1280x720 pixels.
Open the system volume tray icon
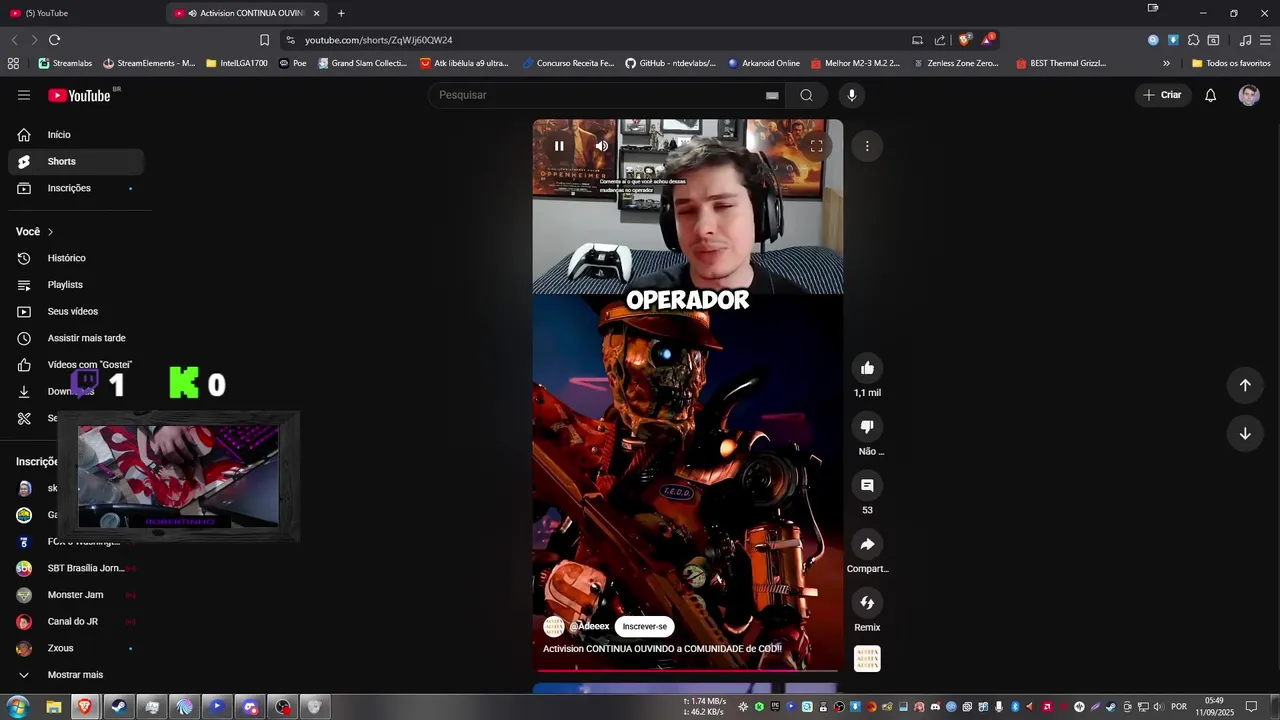[1159, 707]
